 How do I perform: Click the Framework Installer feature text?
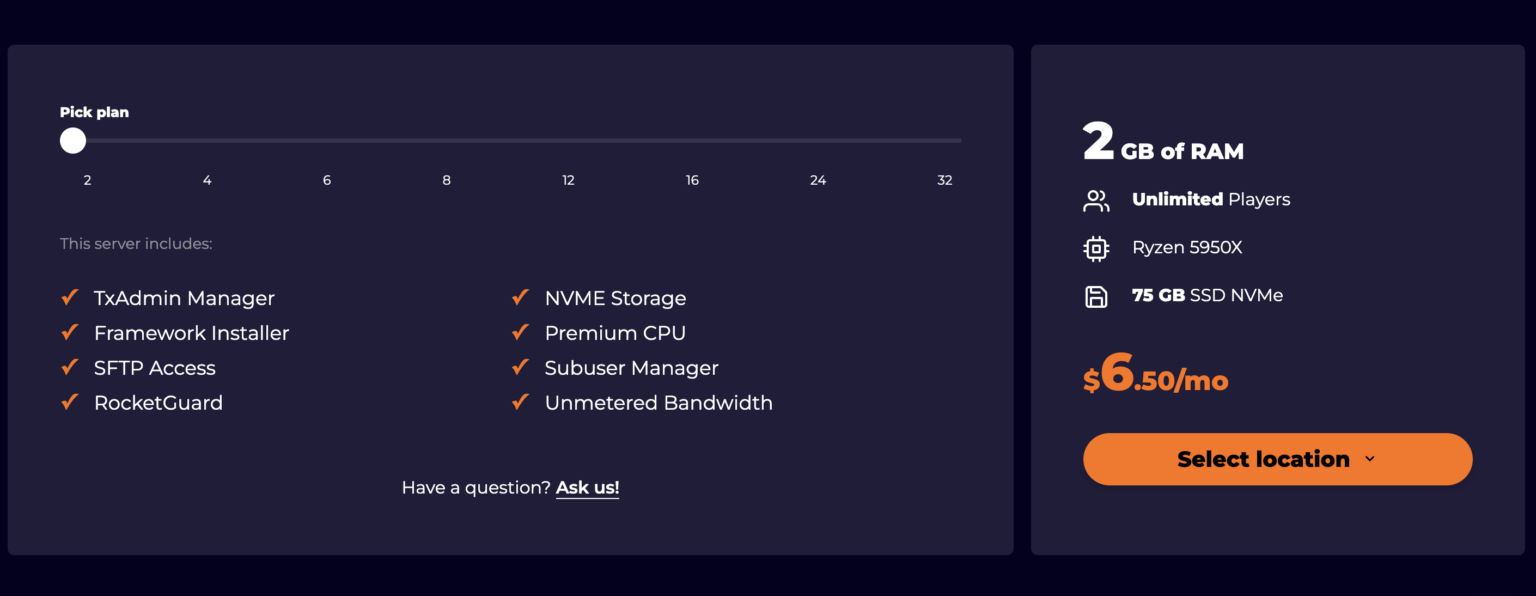[x=191, y=332]
